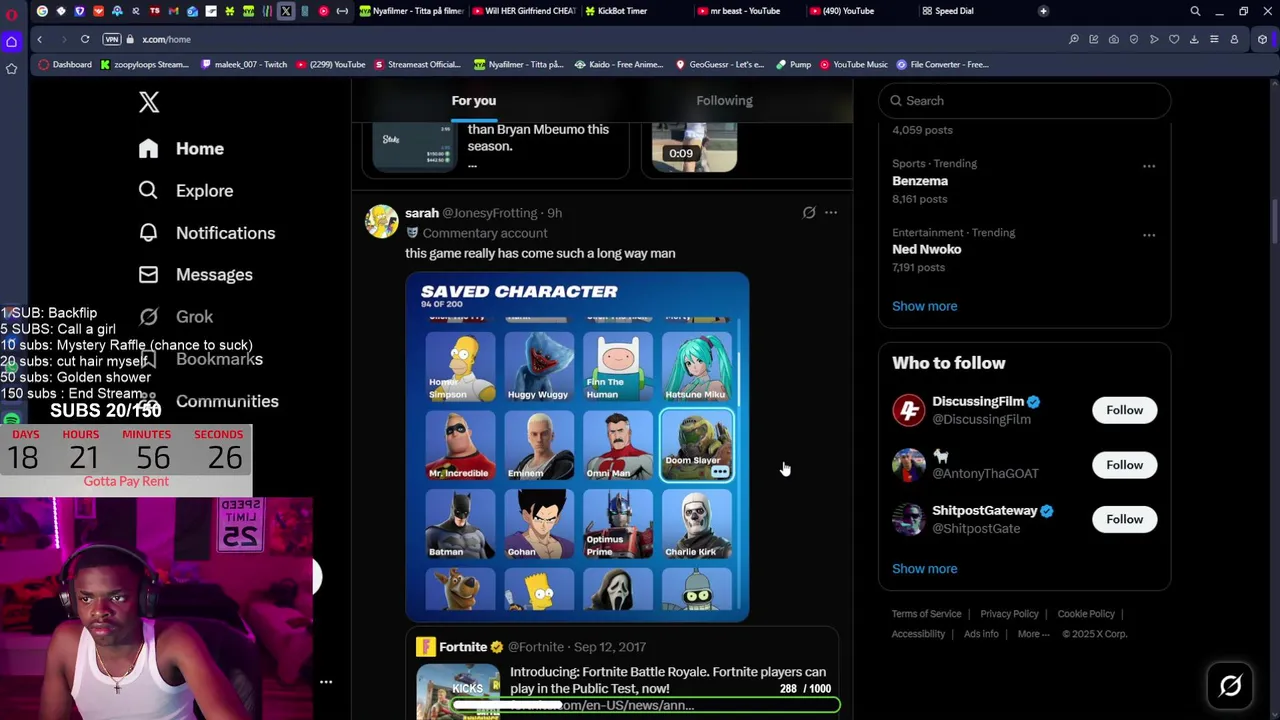Click browser tab search magnifier icon
The width and height of the screenshot is (1280, 720).
(1195, 11)
